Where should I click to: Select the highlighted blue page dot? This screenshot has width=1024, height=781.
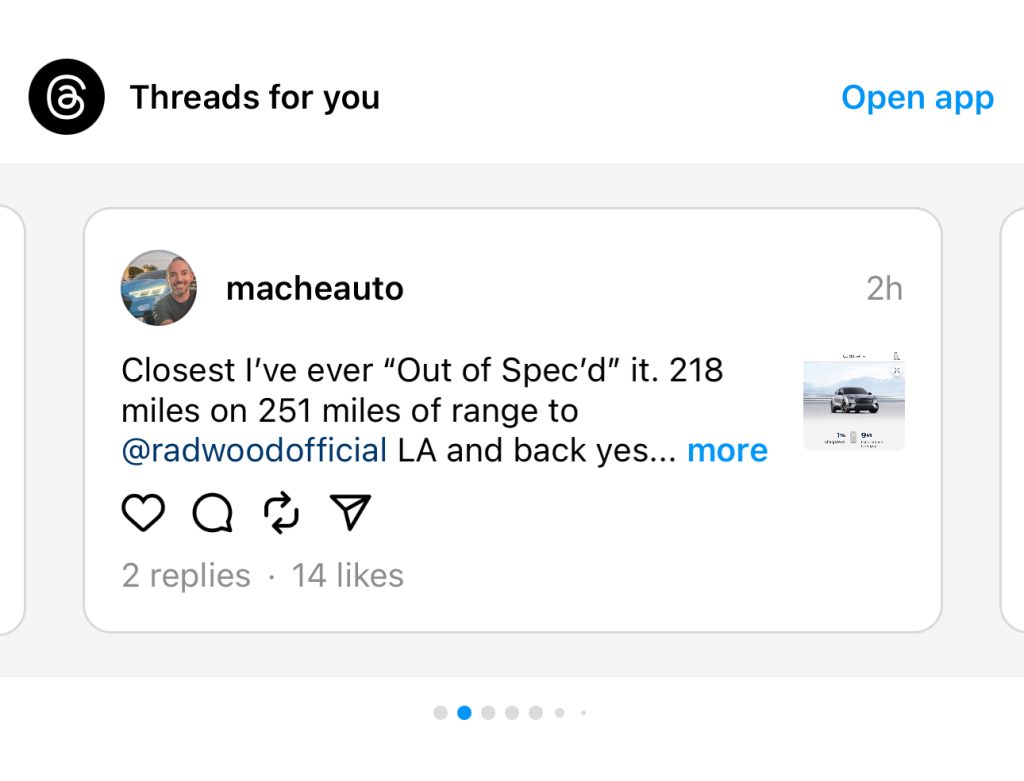[x=464, y=713]
